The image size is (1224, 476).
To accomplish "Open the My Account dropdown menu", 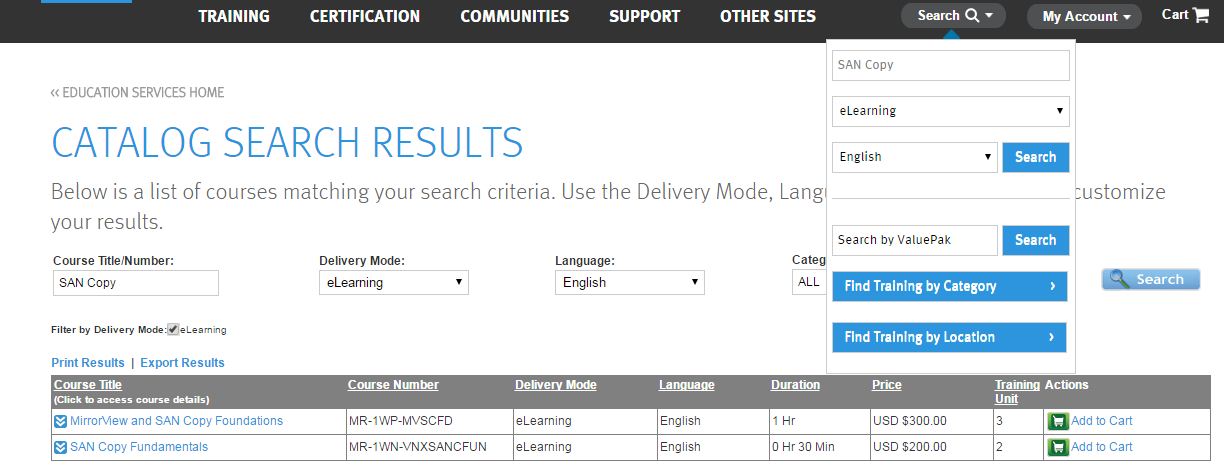I will point(1084,16).
